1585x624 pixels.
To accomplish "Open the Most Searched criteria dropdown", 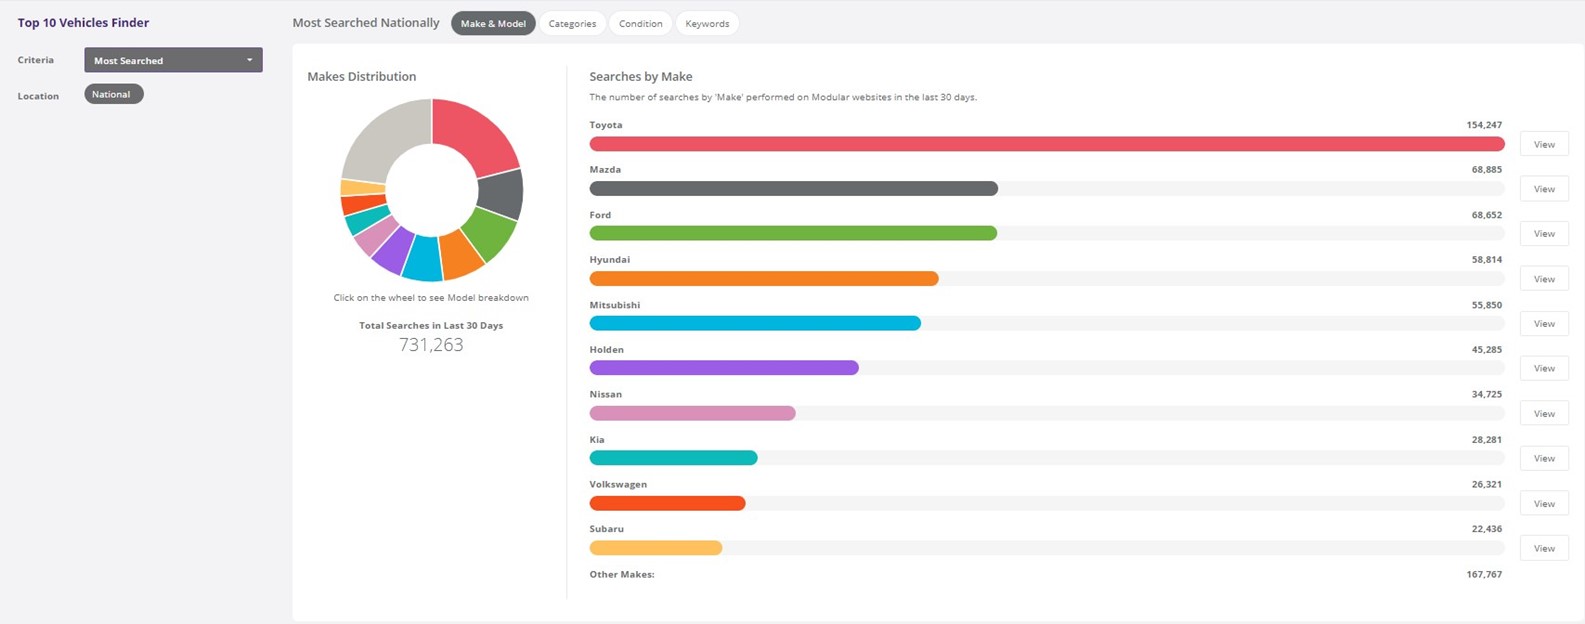I will (173, 60).
